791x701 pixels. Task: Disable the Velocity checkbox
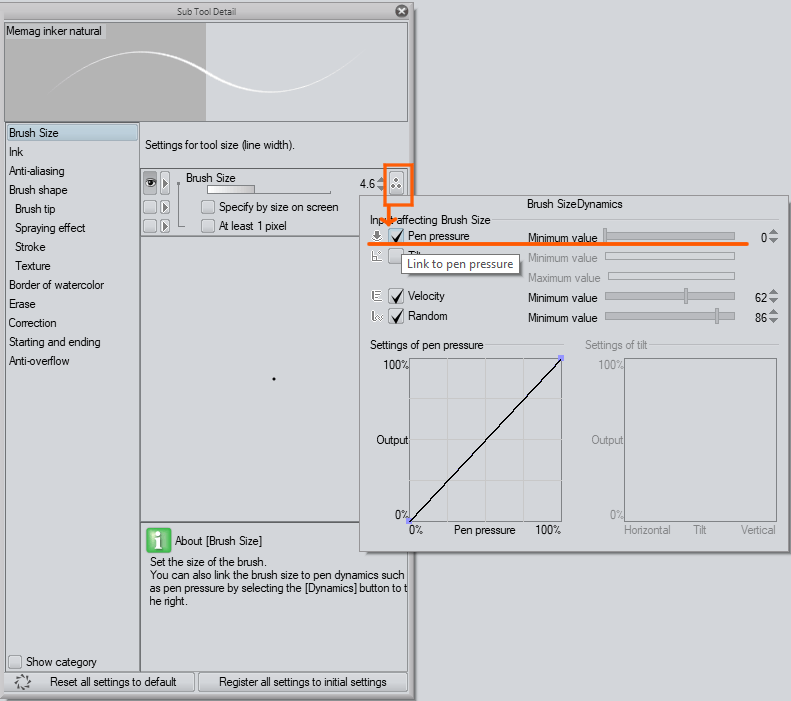pyautogui.click(x=396, y=297)
